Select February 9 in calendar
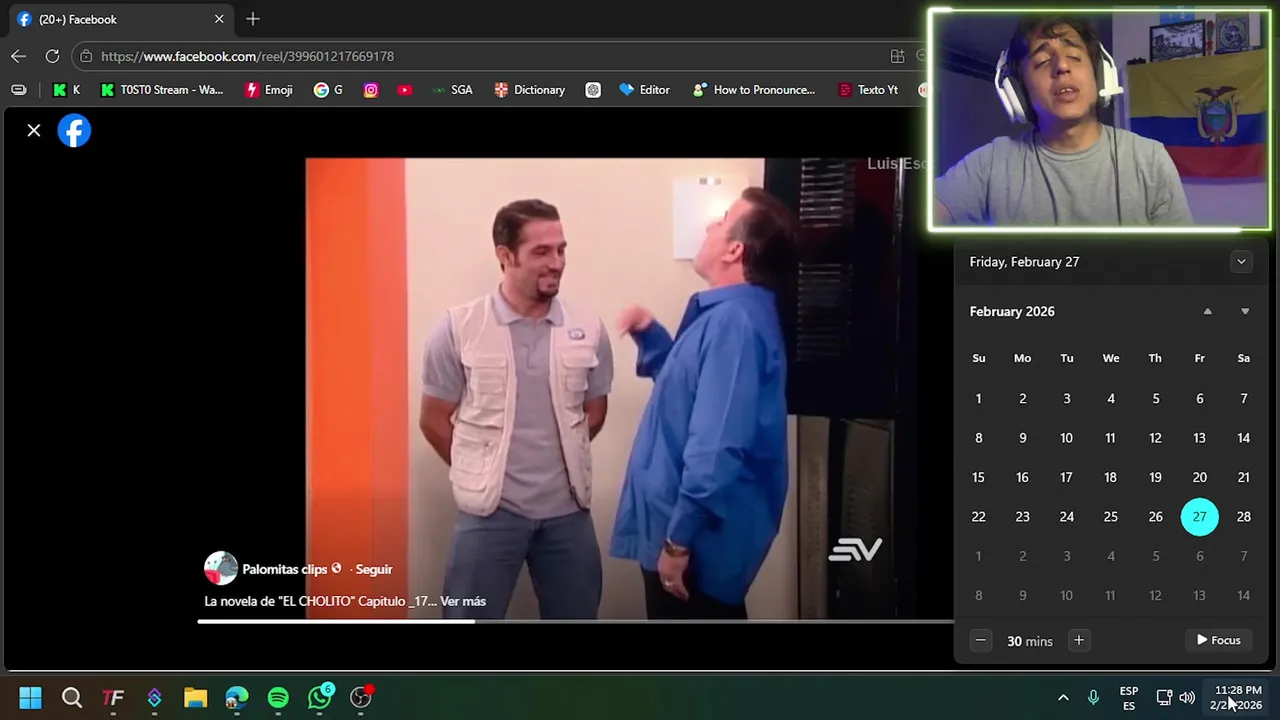 pyautogui.click(x=1022, y=438)
